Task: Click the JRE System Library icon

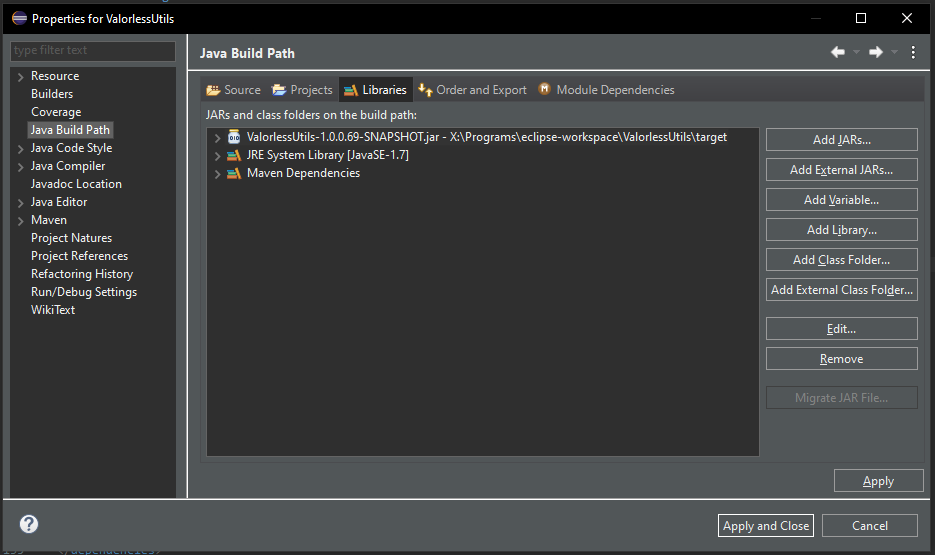Action: (234, 156)
